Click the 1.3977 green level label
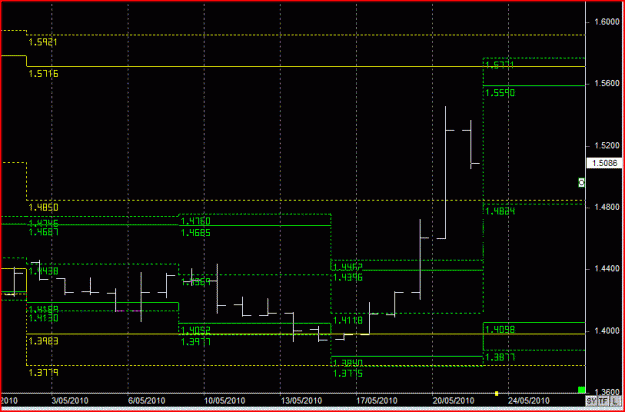Screen dimensions: 625x412 [x=196, y=341]
